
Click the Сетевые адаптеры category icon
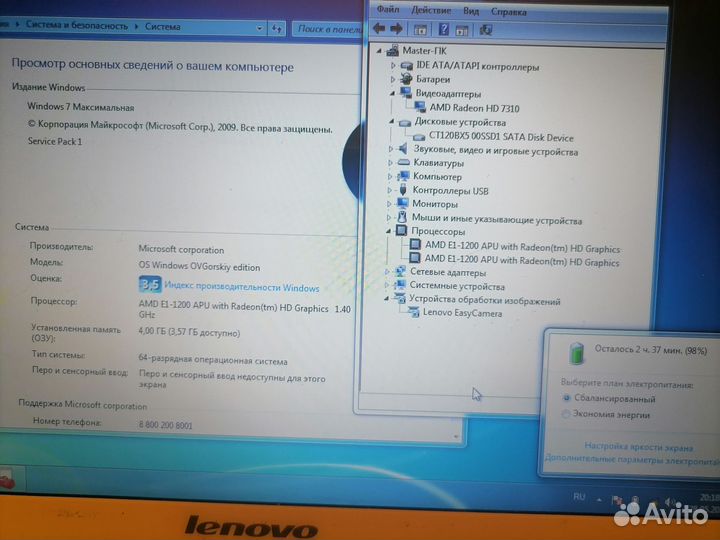coord(400,272)
